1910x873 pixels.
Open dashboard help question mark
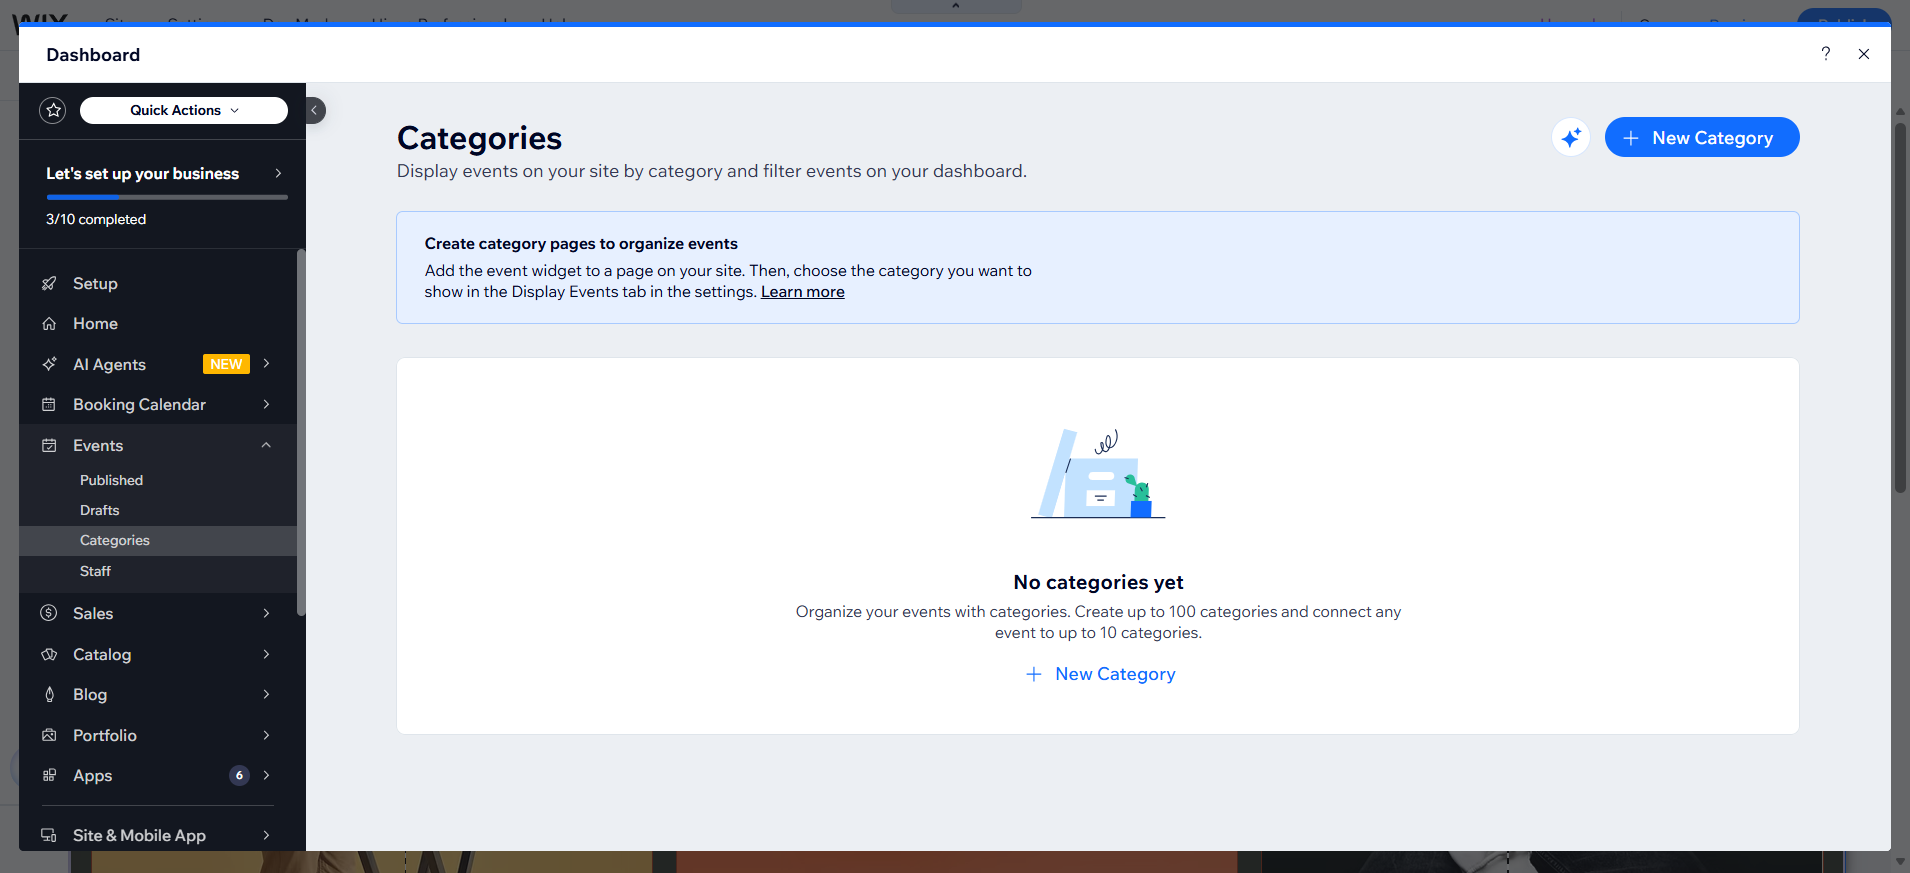pos(1826,54)
